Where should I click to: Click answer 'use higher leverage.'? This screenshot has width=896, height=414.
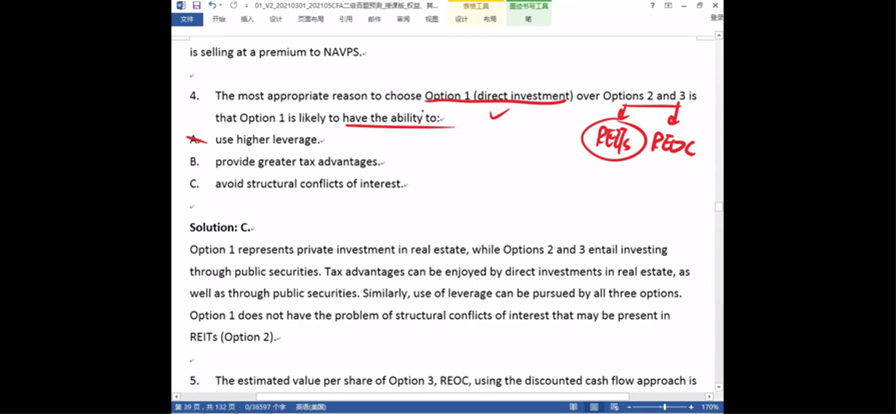[267, 140]
